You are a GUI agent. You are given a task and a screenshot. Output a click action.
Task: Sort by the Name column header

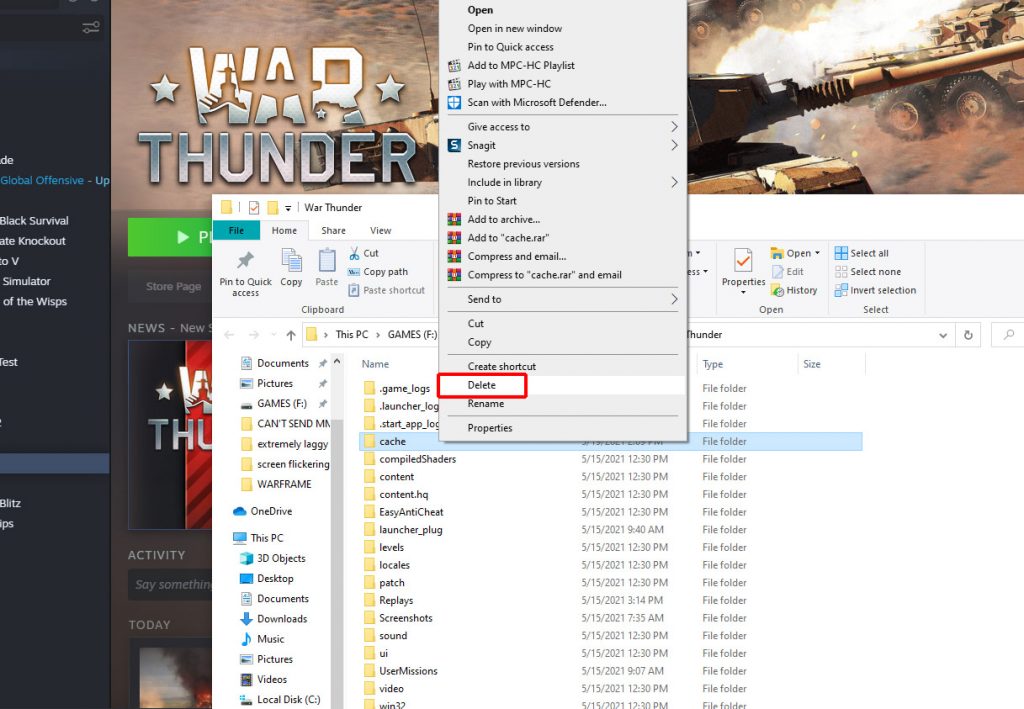click(376, 364)
